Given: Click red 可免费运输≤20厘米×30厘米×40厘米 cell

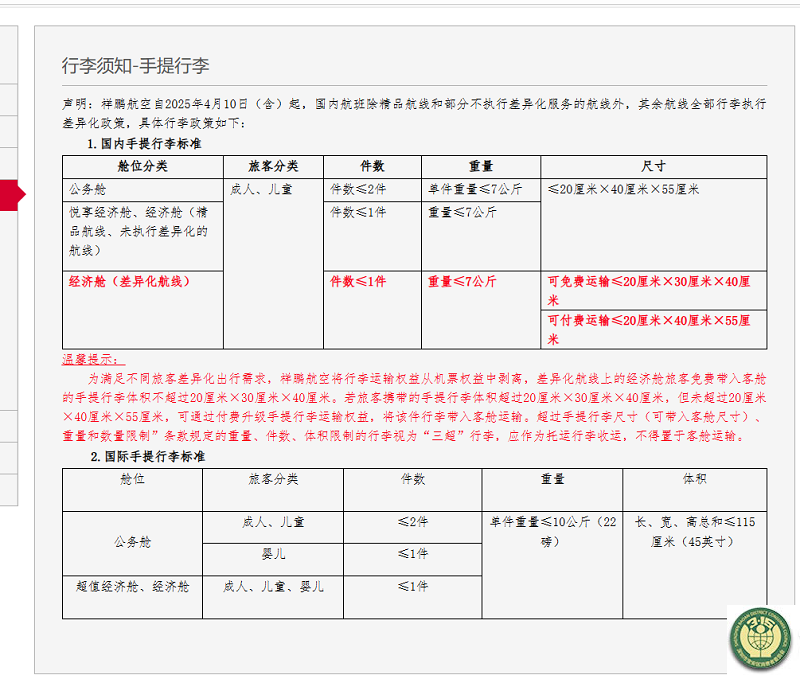Looking at the screenshot, I should (654, 290).
